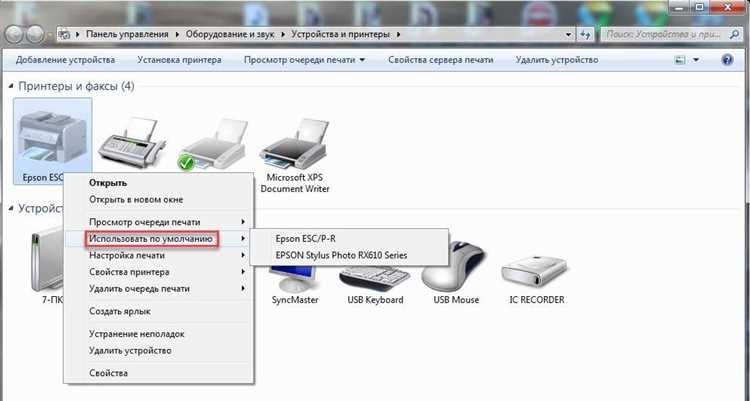
Task: Select the default printer with green checkmark
Action: pyautogui.click(x=213, y=144)
